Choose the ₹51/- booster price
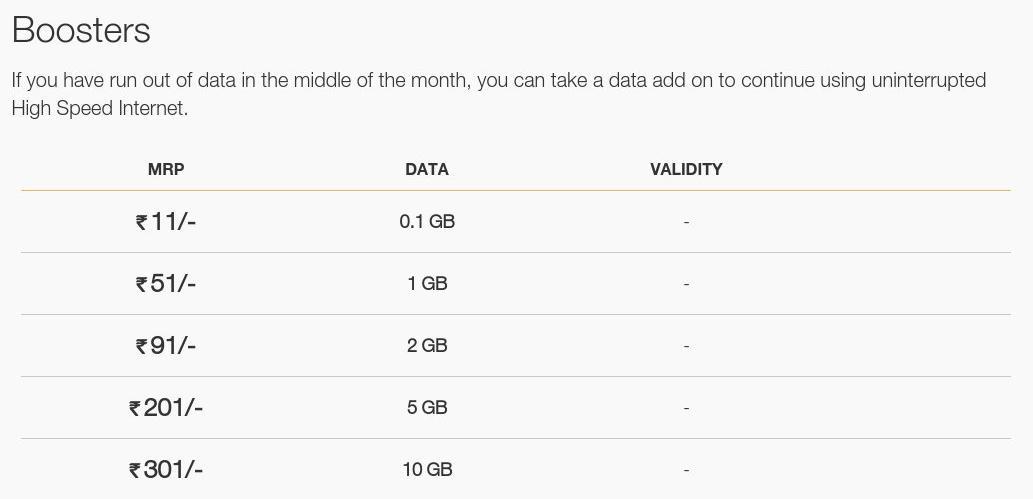The height and width of the screenshot is (499, 1033). point(166,283)
